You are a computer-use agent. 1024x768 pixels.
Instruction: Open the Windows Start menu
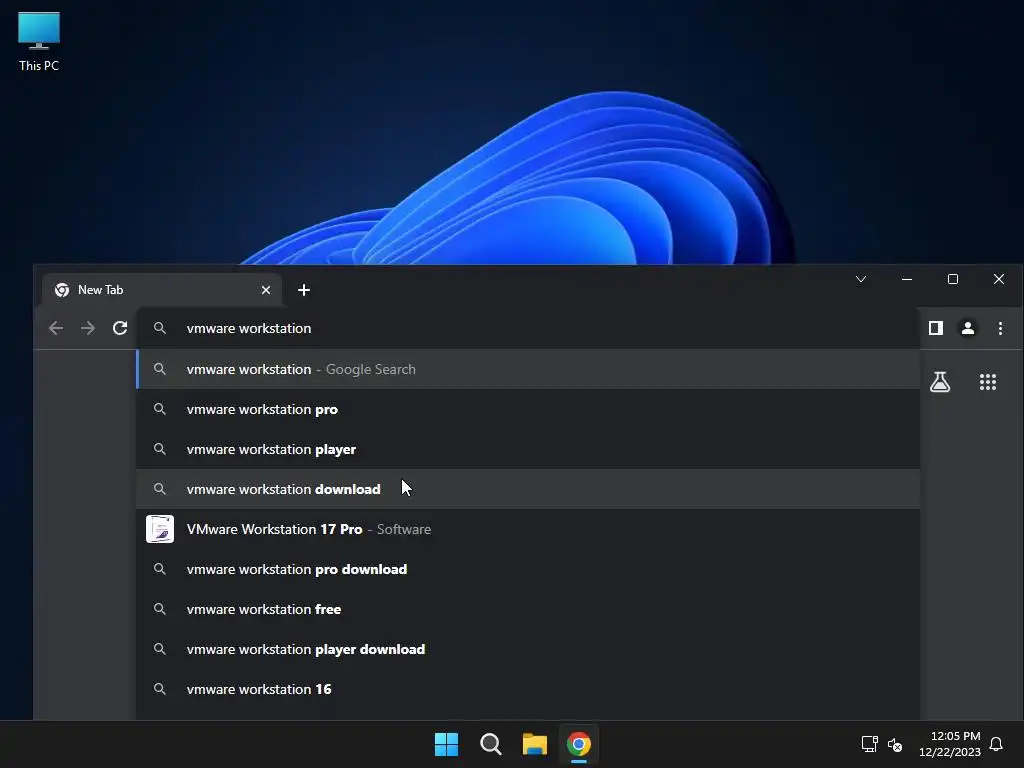447,744
